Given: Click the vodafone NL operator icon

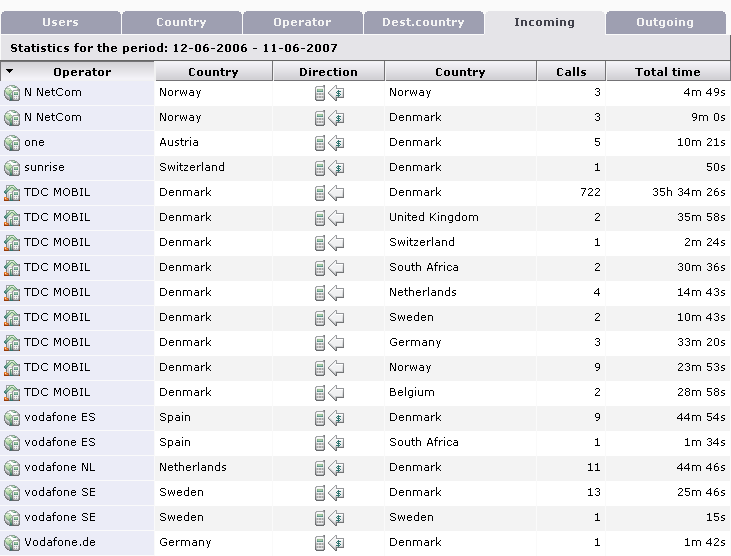Looking at the screenshot, I should coord(12,468).
